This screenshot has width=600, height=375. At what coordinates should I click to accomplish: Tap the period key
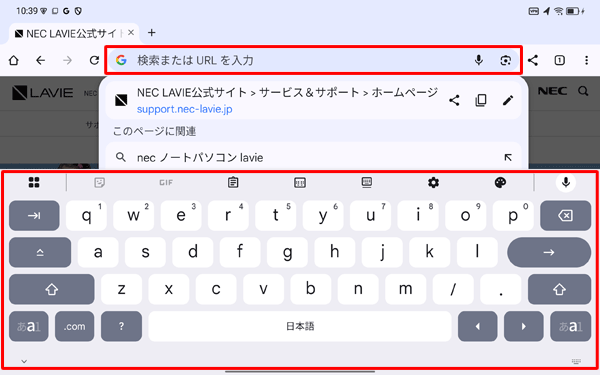tap(501, 289)
